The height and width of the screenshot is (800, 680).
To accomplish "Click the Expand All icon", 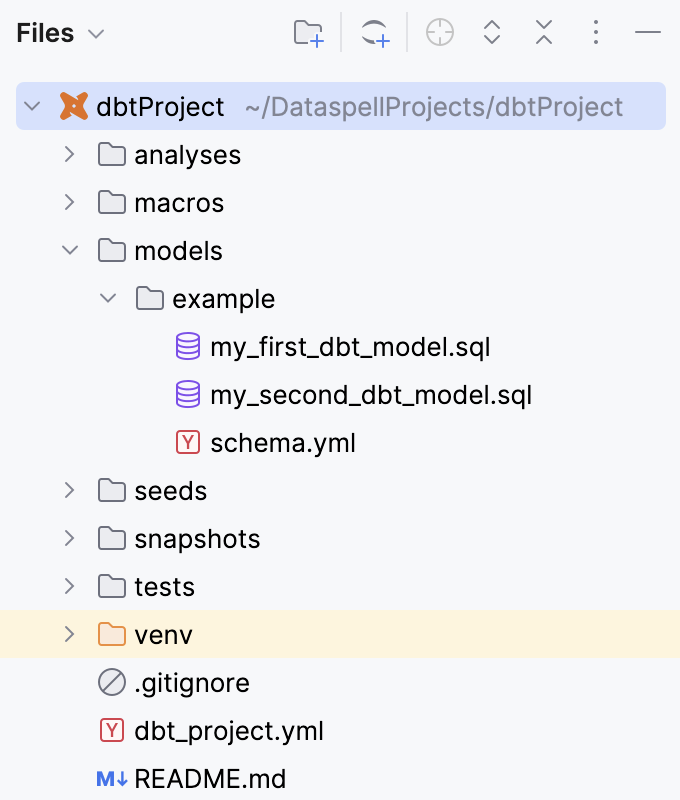I will point(491,33).
